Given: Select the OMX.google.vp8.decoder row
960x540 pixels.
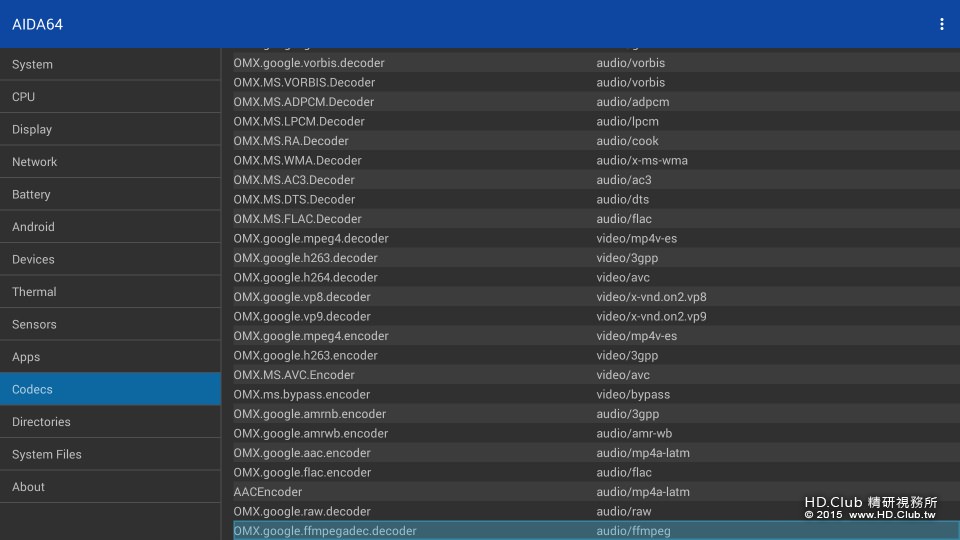Looking at the screenshot, I should coord(596,297).
